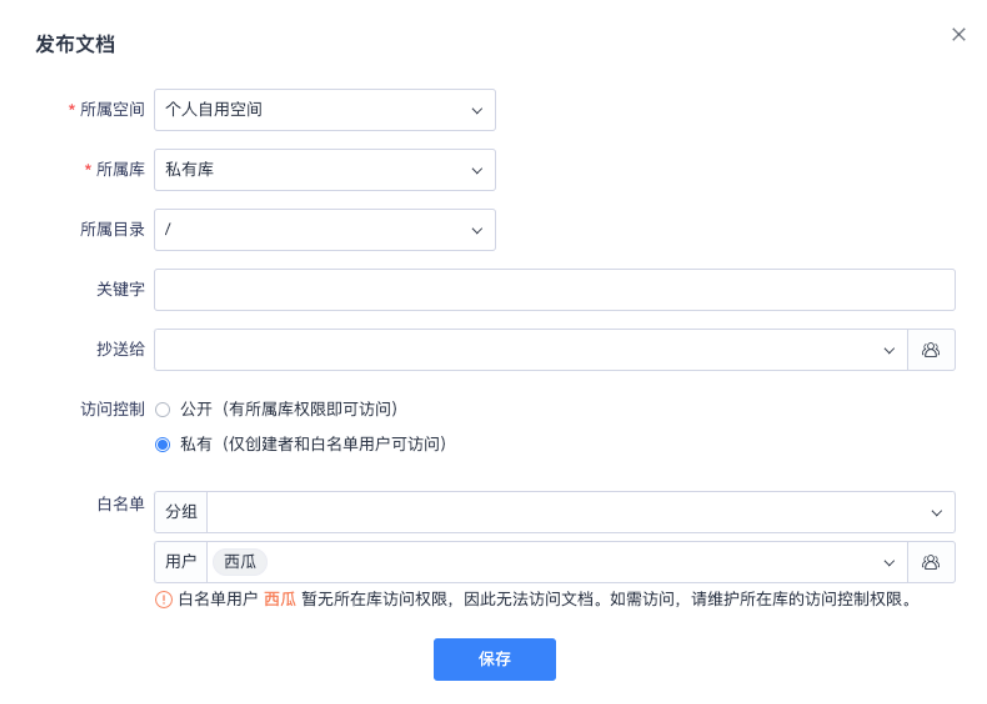This screenshot has height=704, width=987.
Task: Click the orange warning icon below whitelist
Action: [x=164, y=599]
